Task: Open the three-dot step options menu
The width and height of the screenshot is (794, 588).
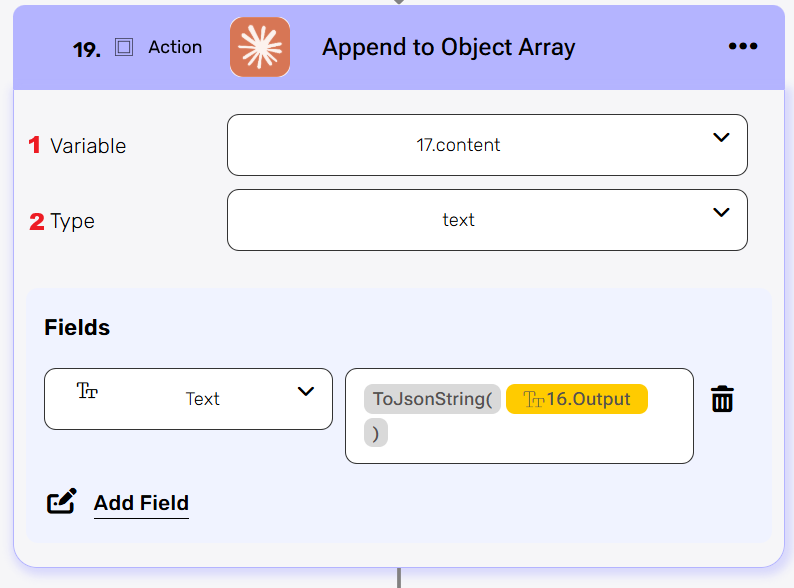Action: (743, 47)
